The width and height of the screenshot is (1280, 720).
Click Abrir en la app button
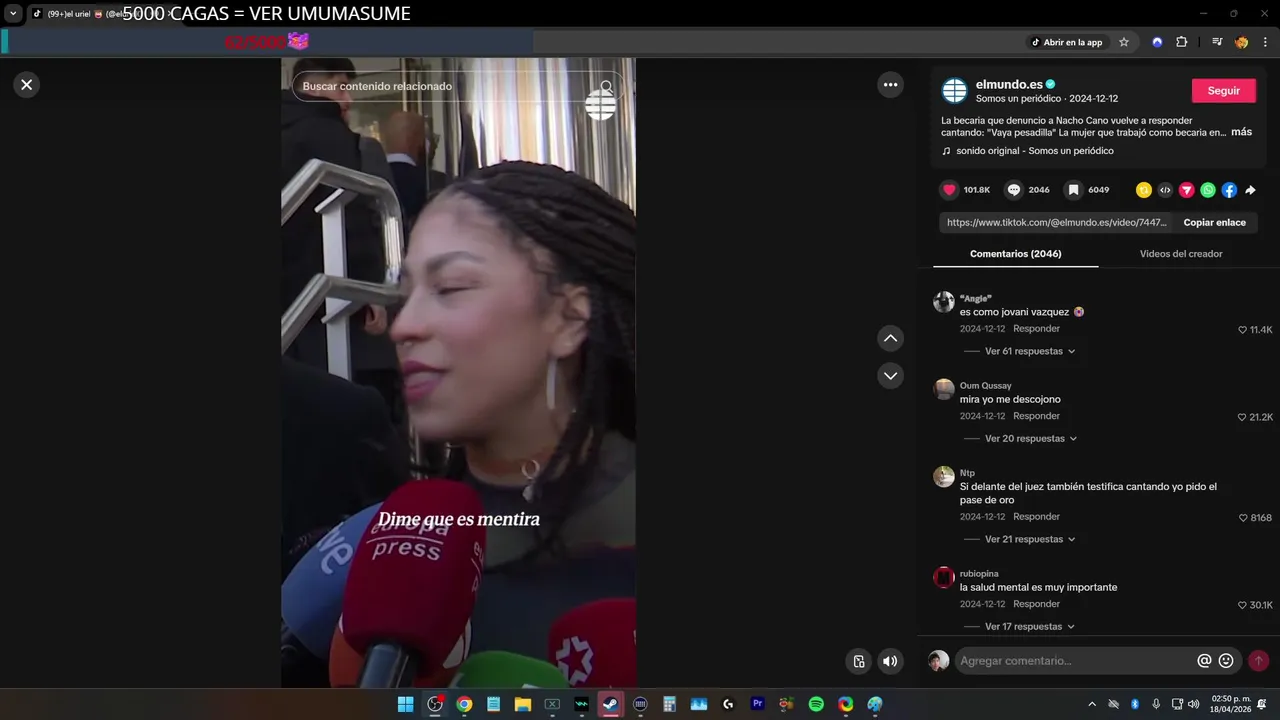[x=1067, y=42]
